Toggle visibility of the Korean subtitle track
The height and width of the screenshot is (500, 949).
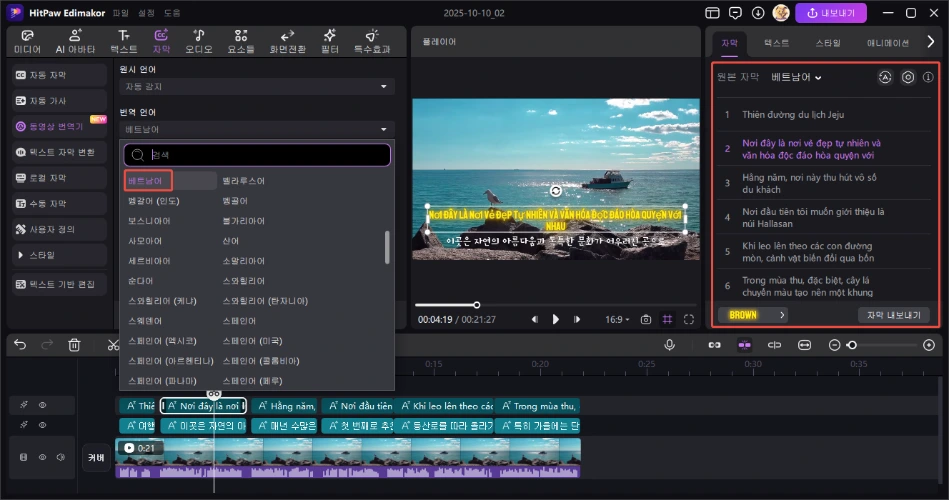(x=43, y=426)
